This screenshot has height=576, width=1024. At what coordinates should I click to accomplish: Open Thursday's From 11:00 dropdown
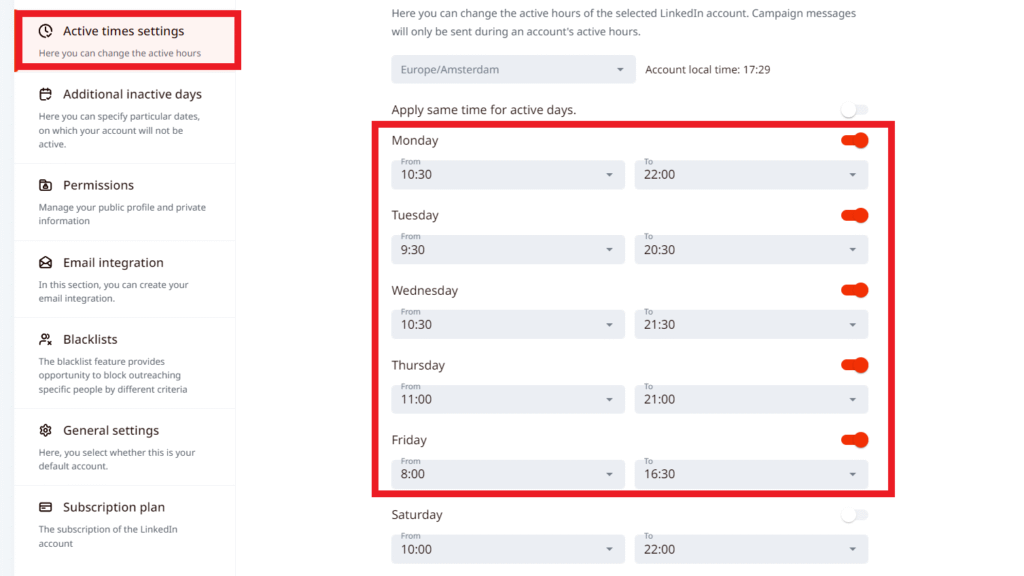[507, 400]
